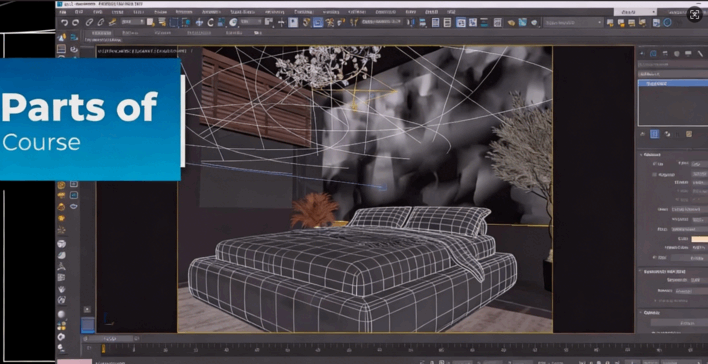Open Select by Name dialog icon

pyautogui.click(x=162, y=22)
